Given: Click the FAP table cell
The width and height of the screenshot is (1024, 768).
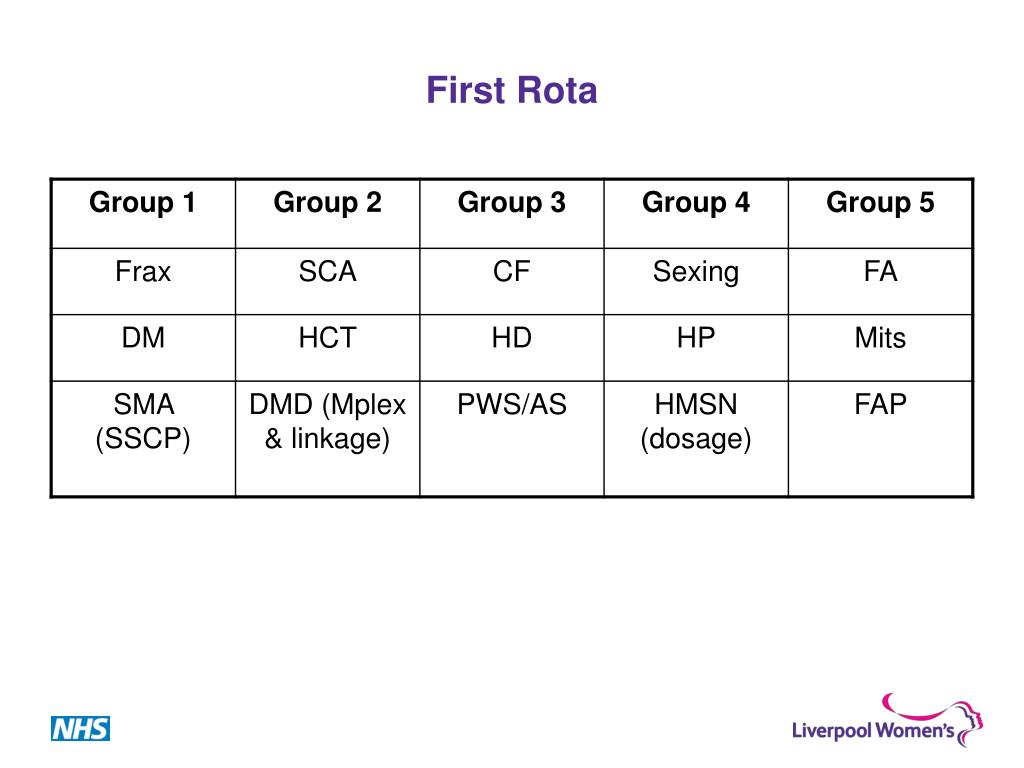Looking at the screenshot, I should pos(880,439).
